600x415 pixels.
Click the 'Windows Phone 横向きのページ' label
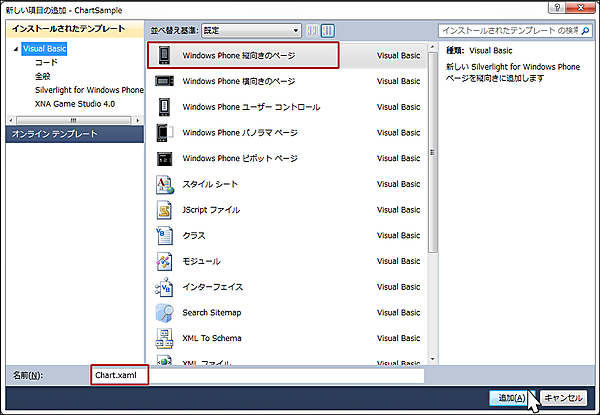pos(239,81)
